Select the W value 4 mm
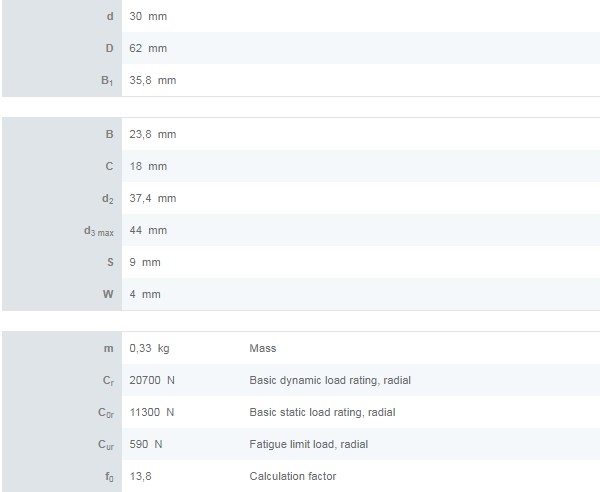The width and height of the screenshot is (600, 492). [145, 294]
